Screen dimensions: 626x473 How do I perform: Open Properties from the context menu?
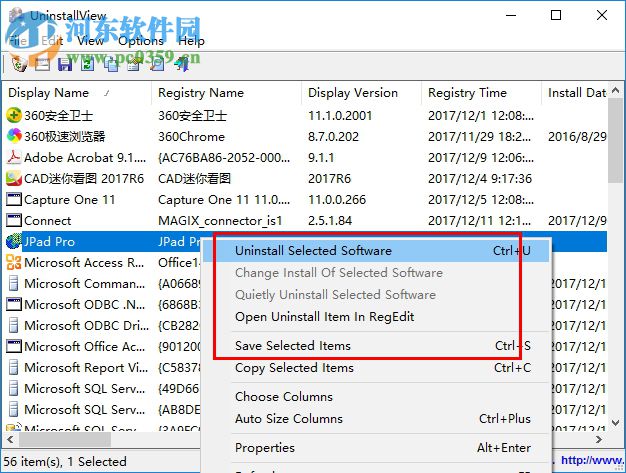(x=376, y=448)
